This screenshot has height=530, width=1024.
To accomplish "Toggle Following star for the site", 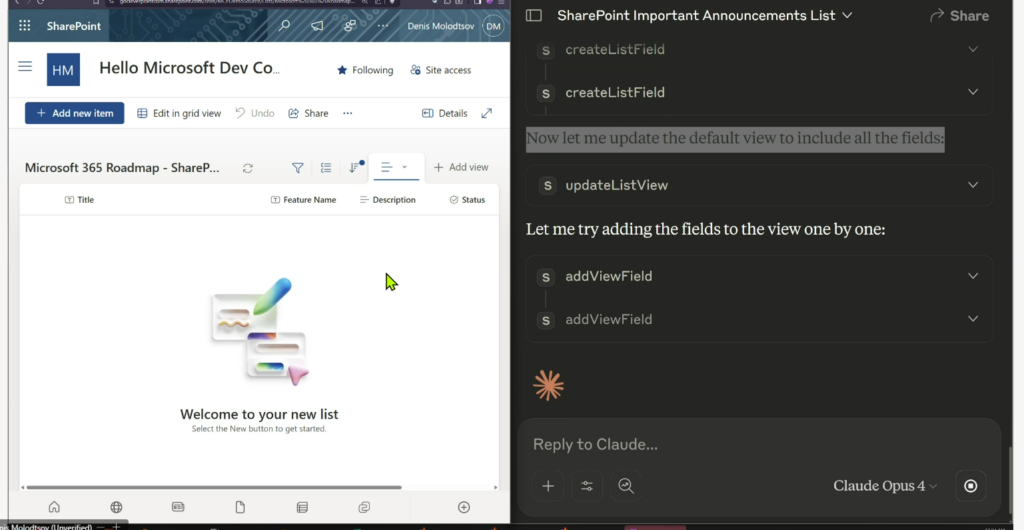I will (365, 70).
